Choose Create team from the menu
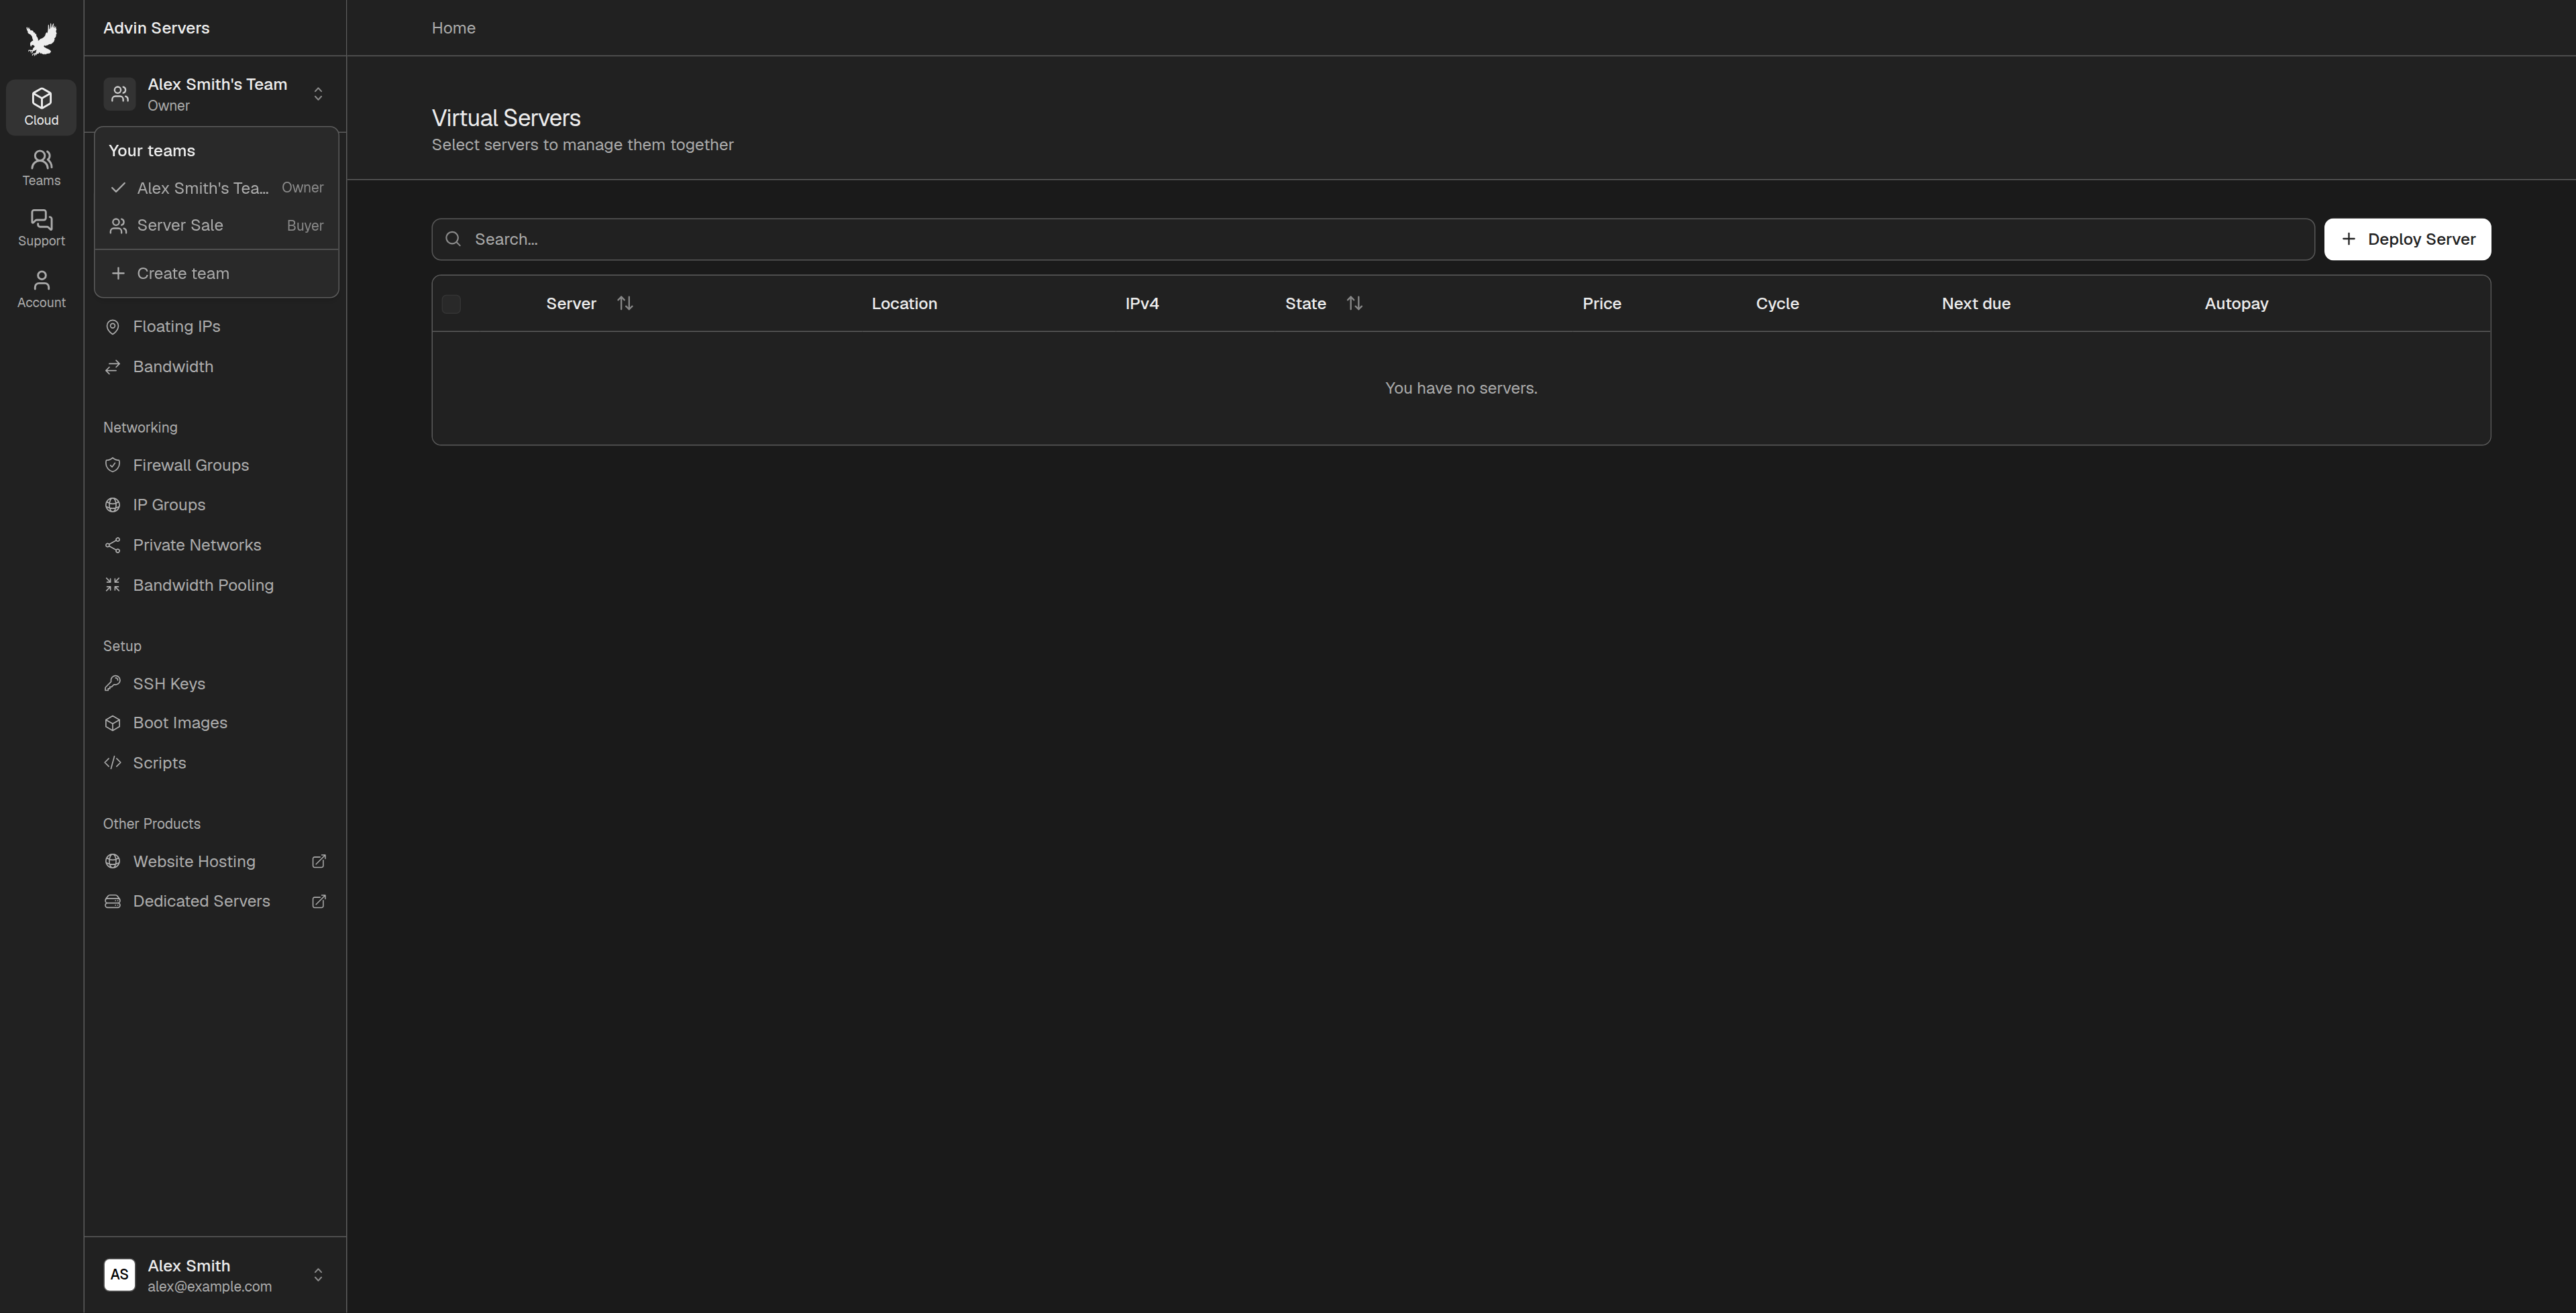2576x1313 pixels. pos(216,273)
